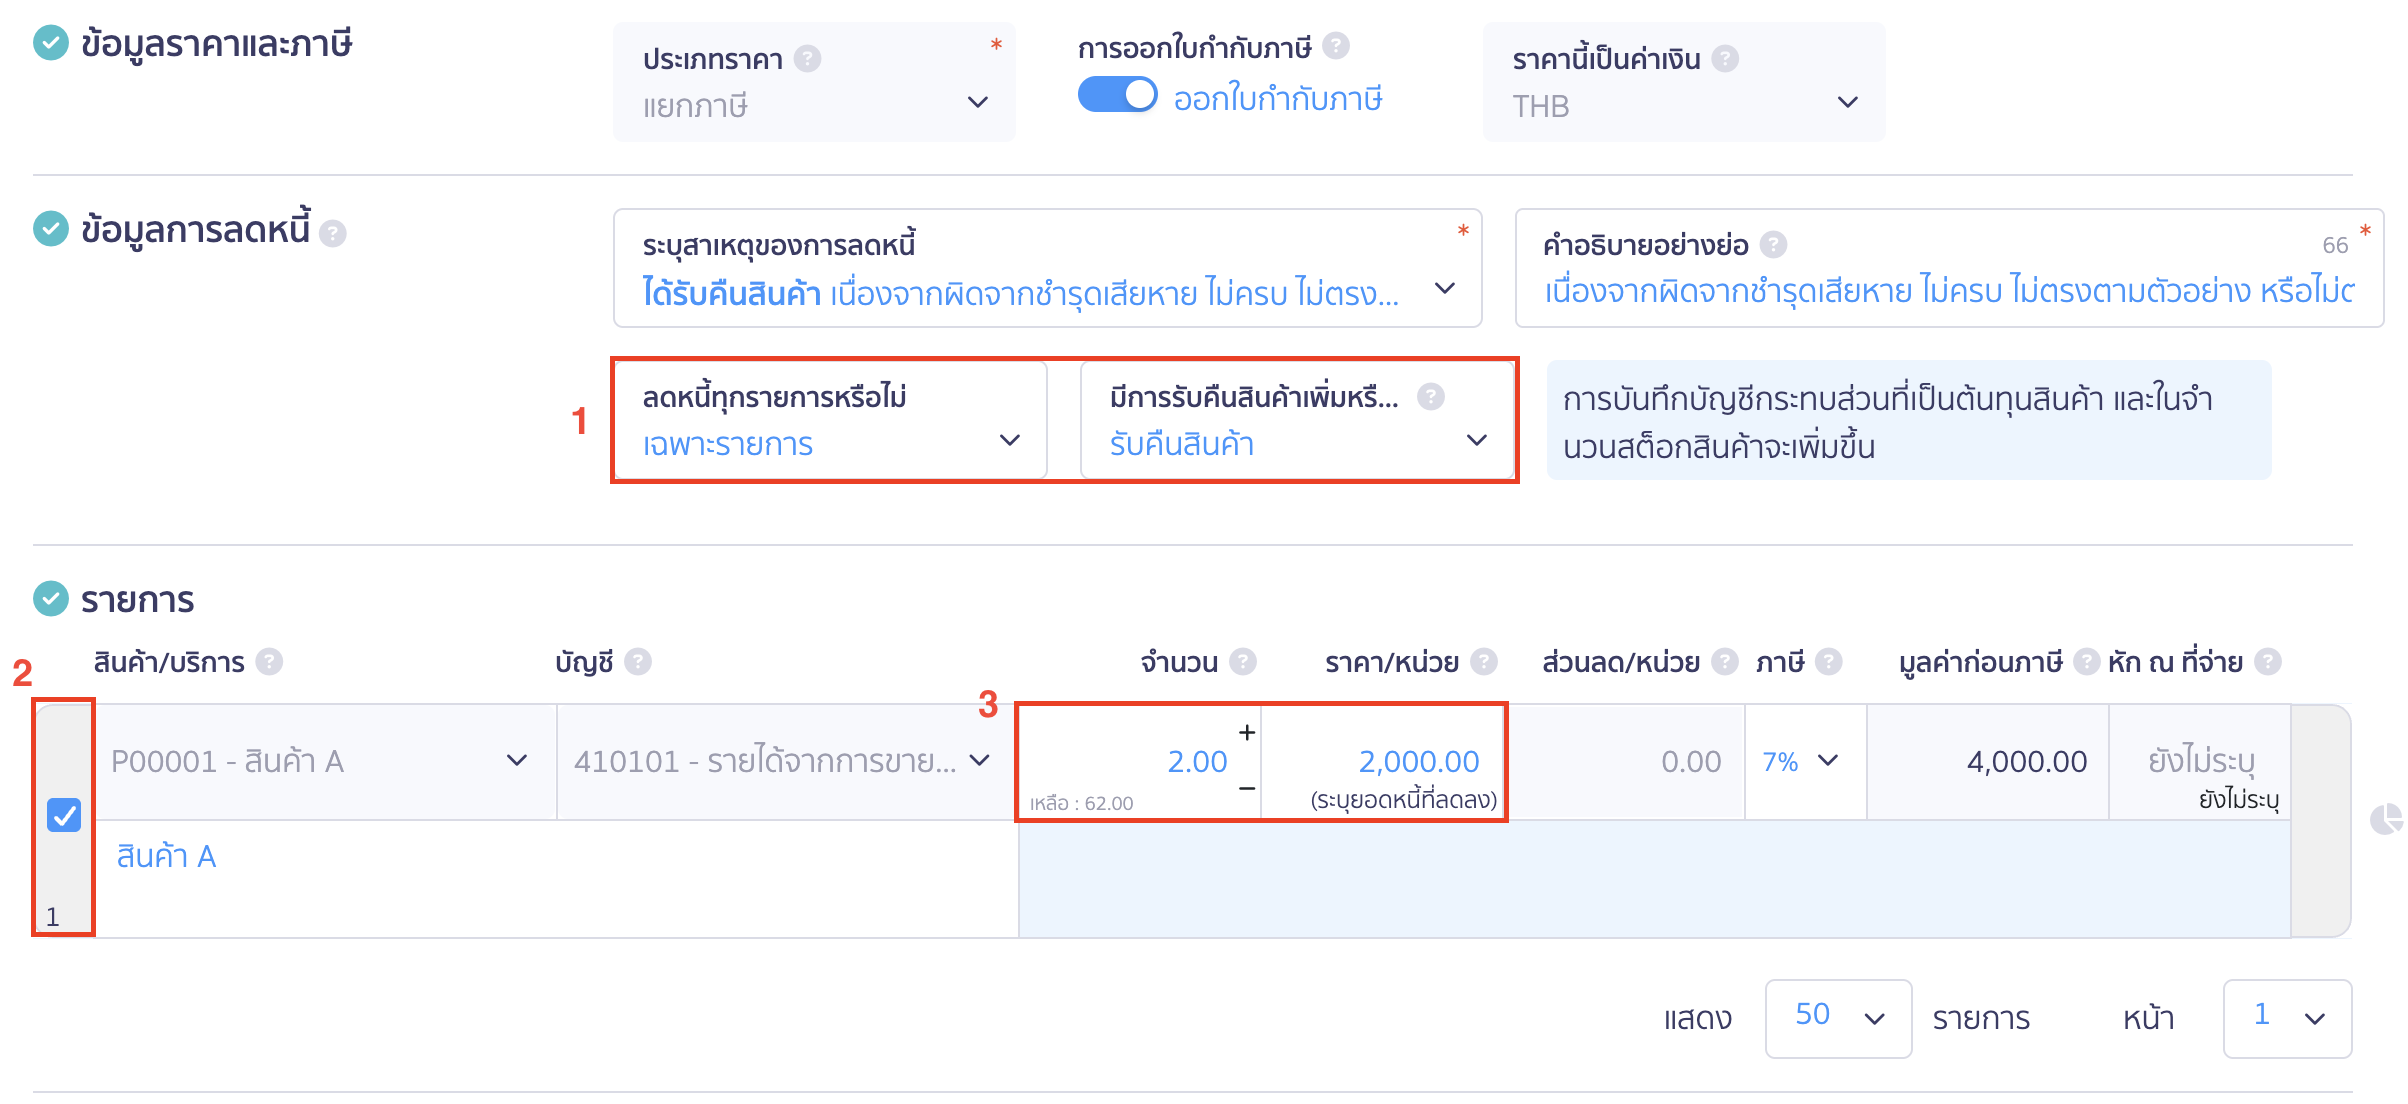Image resolution: width=2408 pixels, height=1104 pixels.
Task: Click help icon next to ส่วนลด/หน่วย column
Action: (1725, 661)
